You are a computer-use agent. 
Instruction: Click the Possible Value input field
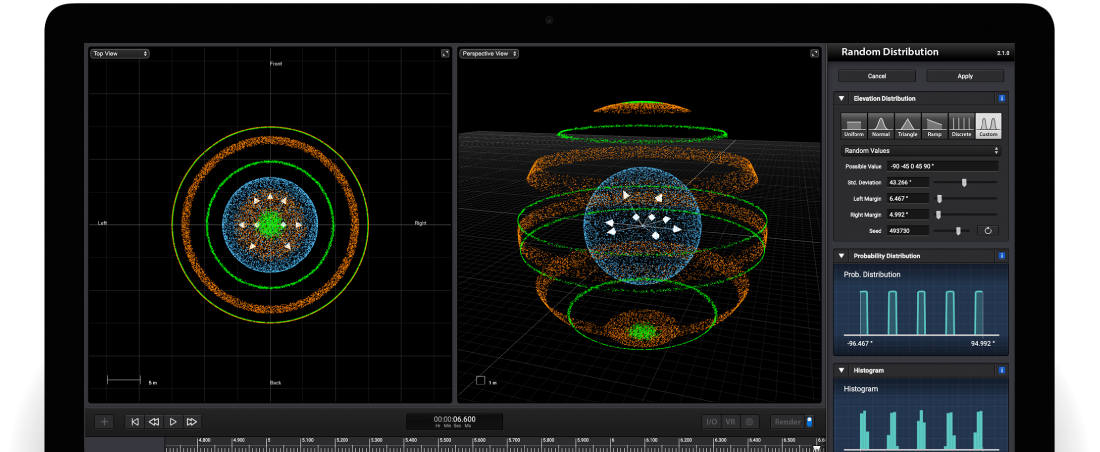tap(941, 166)
